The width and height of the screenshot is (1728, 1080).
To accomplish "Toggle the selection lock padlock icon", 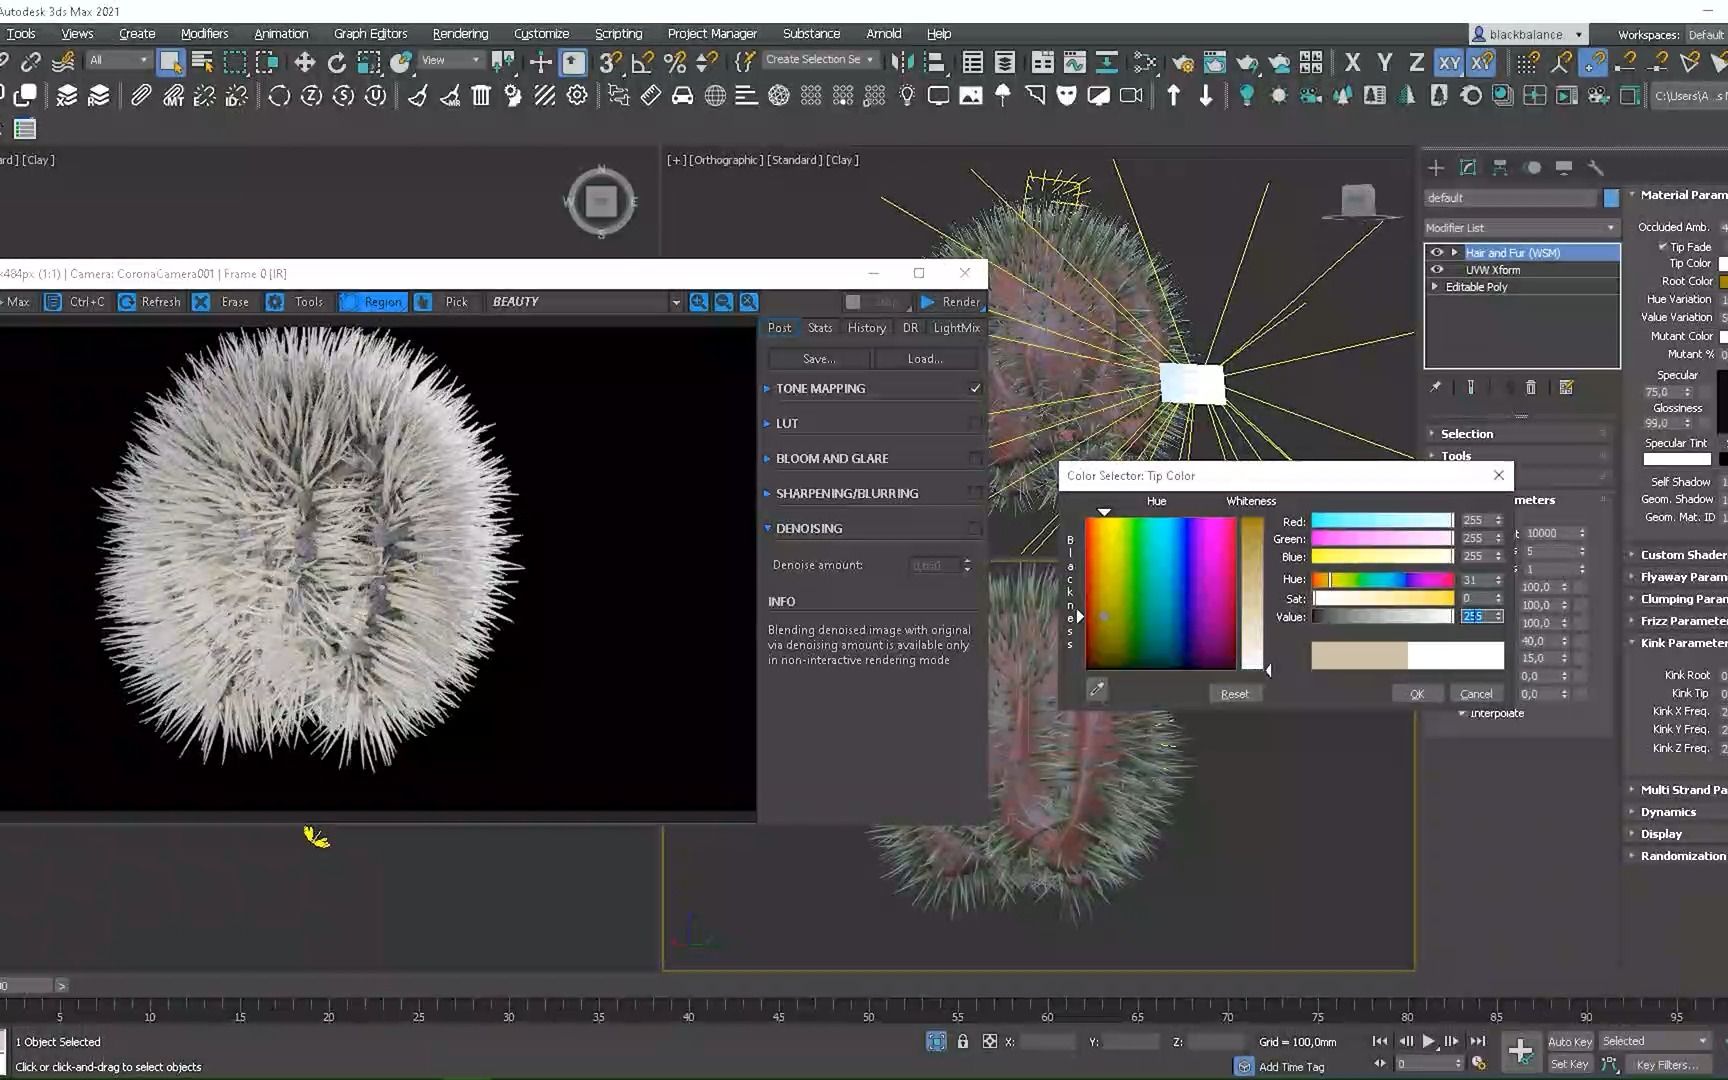I will (x=962, y=1041).
